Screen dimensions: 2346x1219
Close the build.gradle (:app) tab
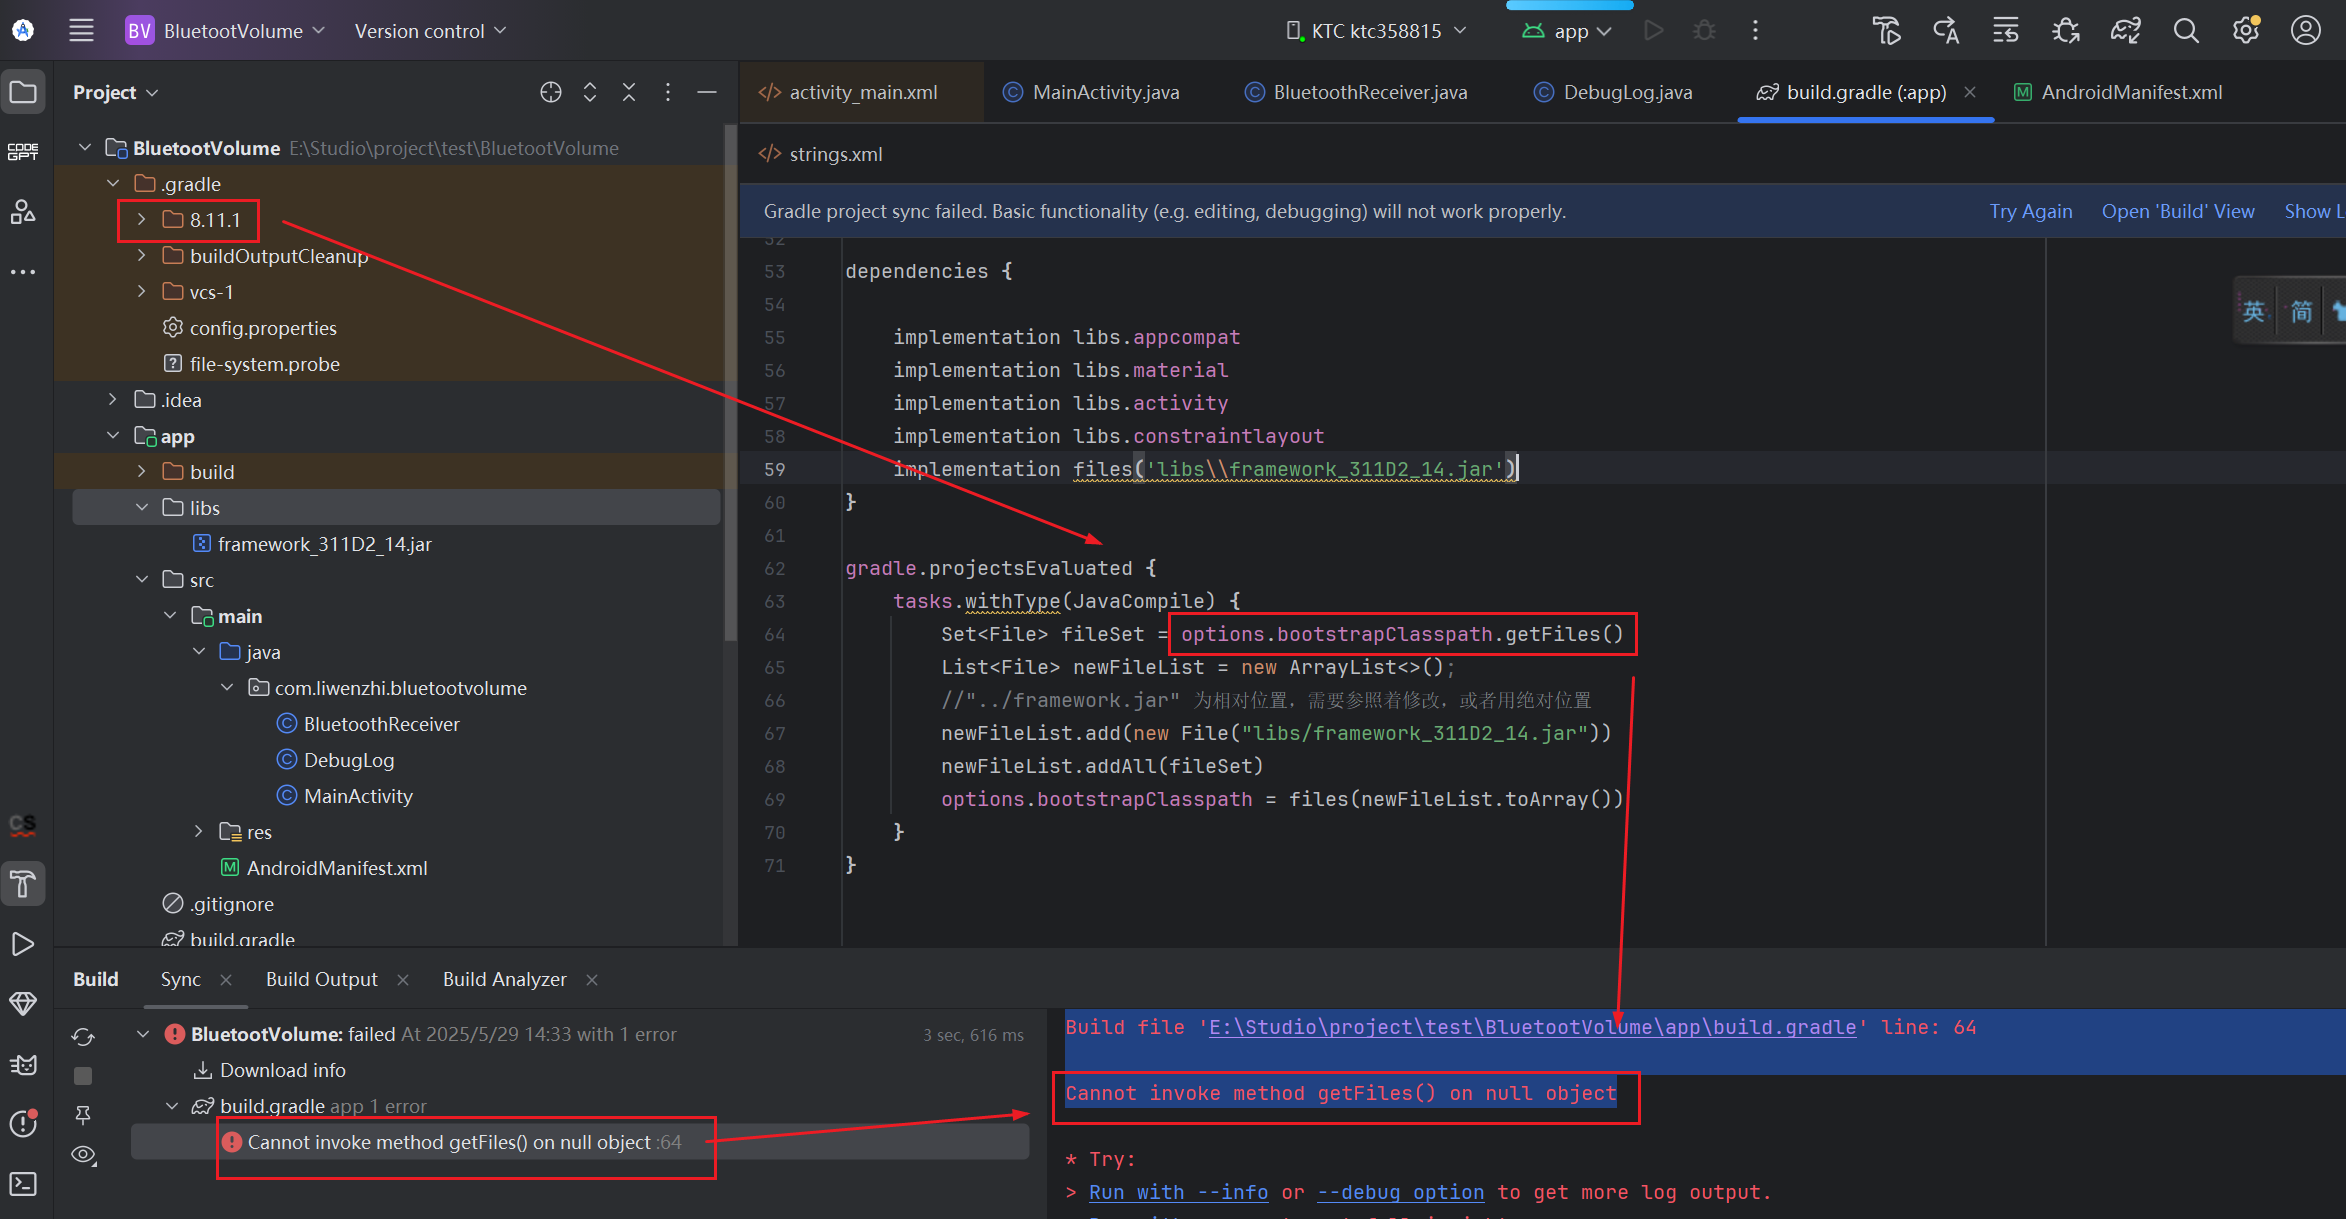[1970, 92]
